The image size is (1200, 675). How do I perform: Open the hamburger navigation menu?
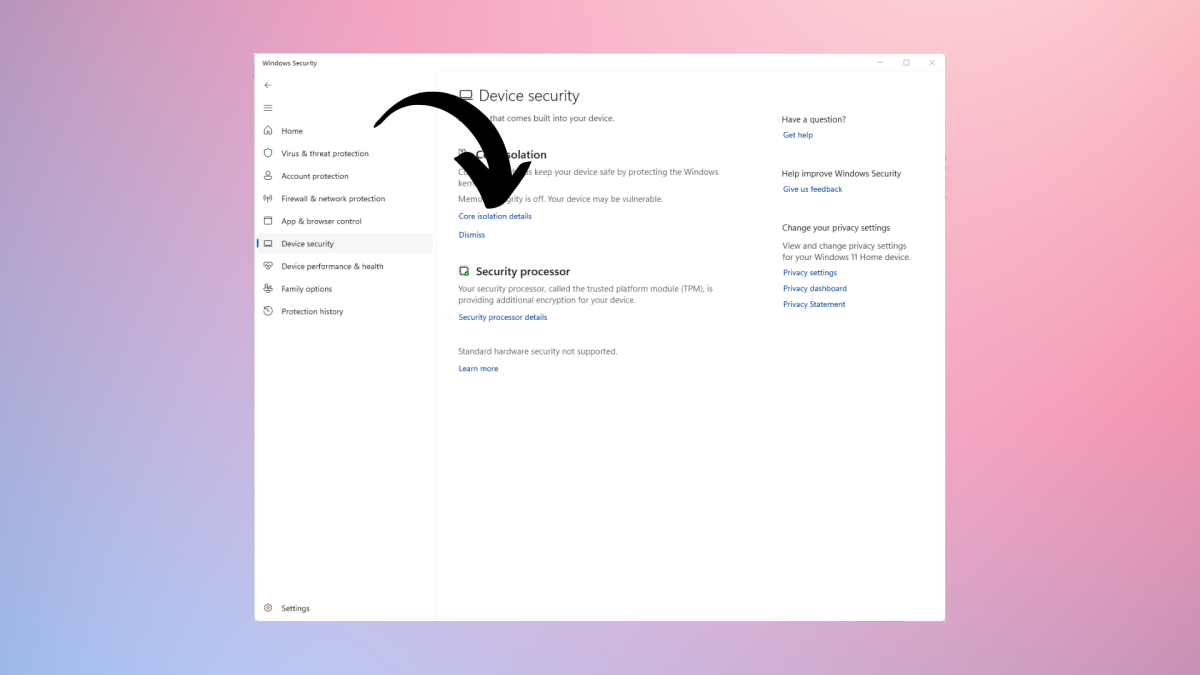pyautogui.click(x=267, y=108)
